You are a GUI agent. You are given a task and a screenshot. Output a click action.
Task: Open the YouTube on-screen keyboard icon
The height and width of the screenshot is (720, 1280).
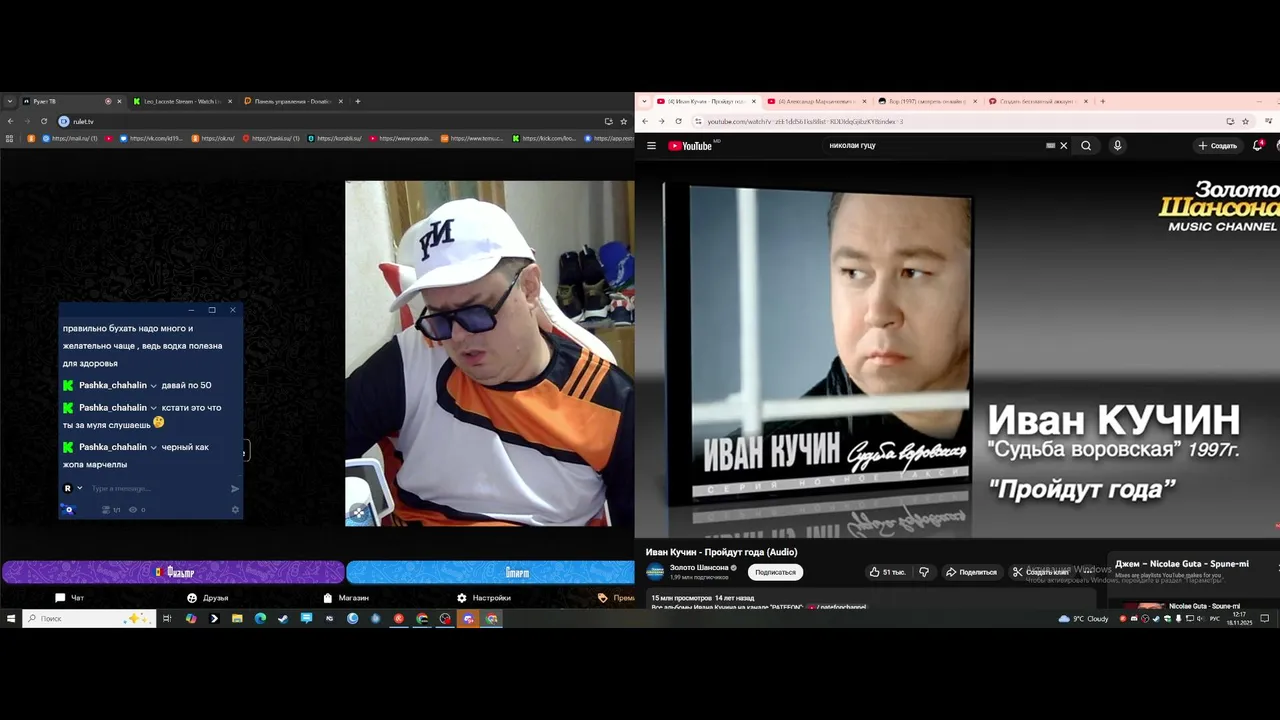coord(1050,146)
